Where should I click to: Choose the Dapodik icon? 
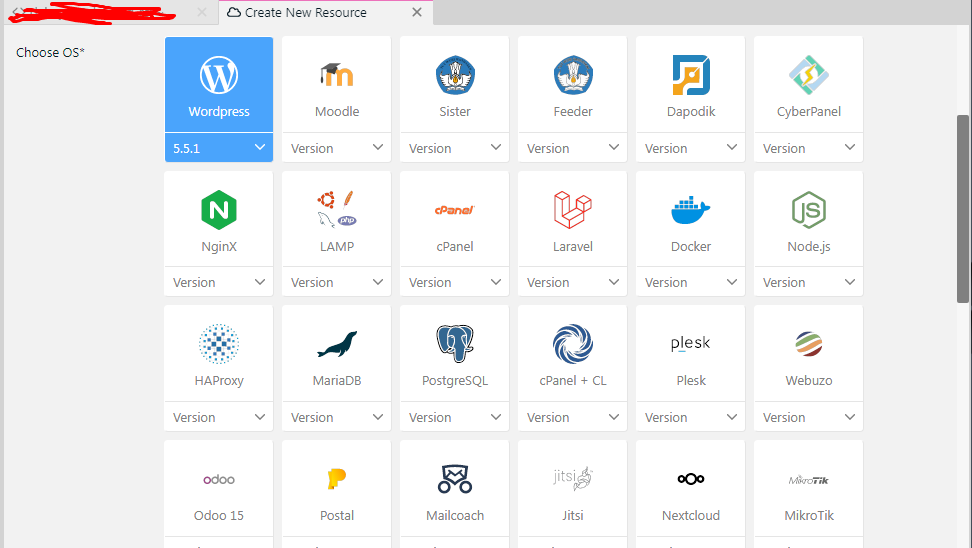click(691, 76)
